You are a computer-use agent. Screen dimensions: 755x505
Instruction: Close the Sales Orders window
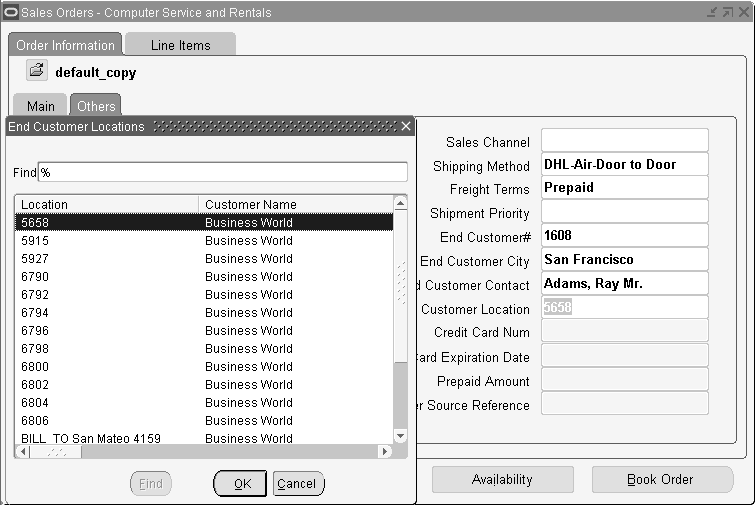[x=744, y=12]
